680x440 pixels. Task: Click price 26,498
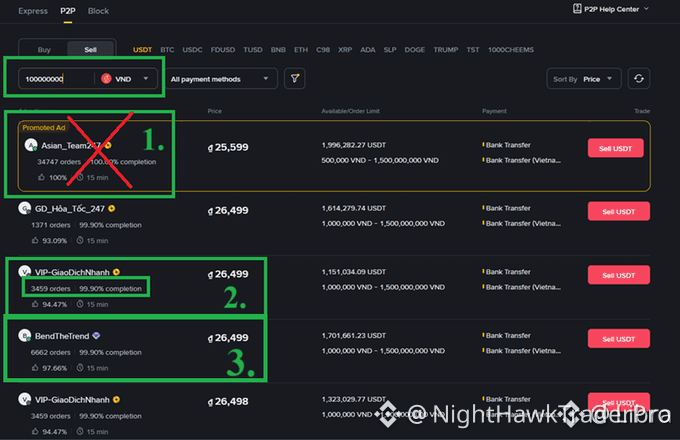click(x=228, y=401)
